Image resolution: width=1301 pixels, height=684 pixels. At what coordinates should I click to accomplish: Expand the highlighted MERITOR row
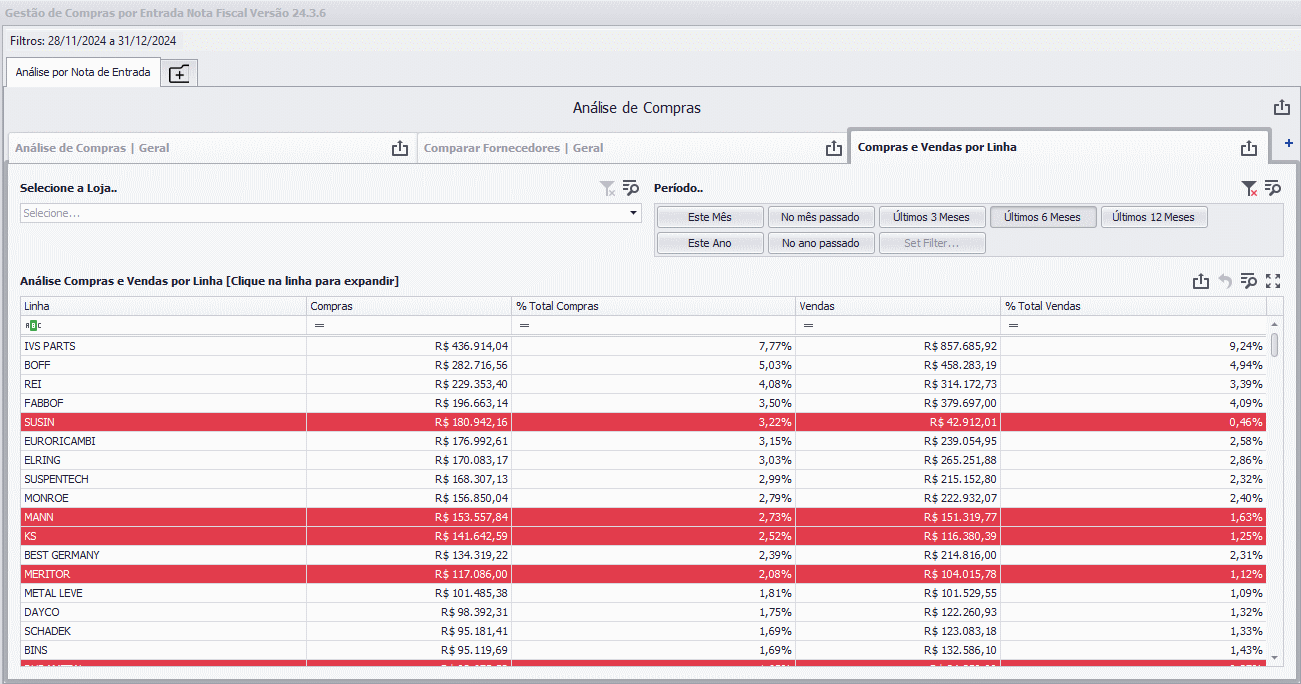coord(644,574)
